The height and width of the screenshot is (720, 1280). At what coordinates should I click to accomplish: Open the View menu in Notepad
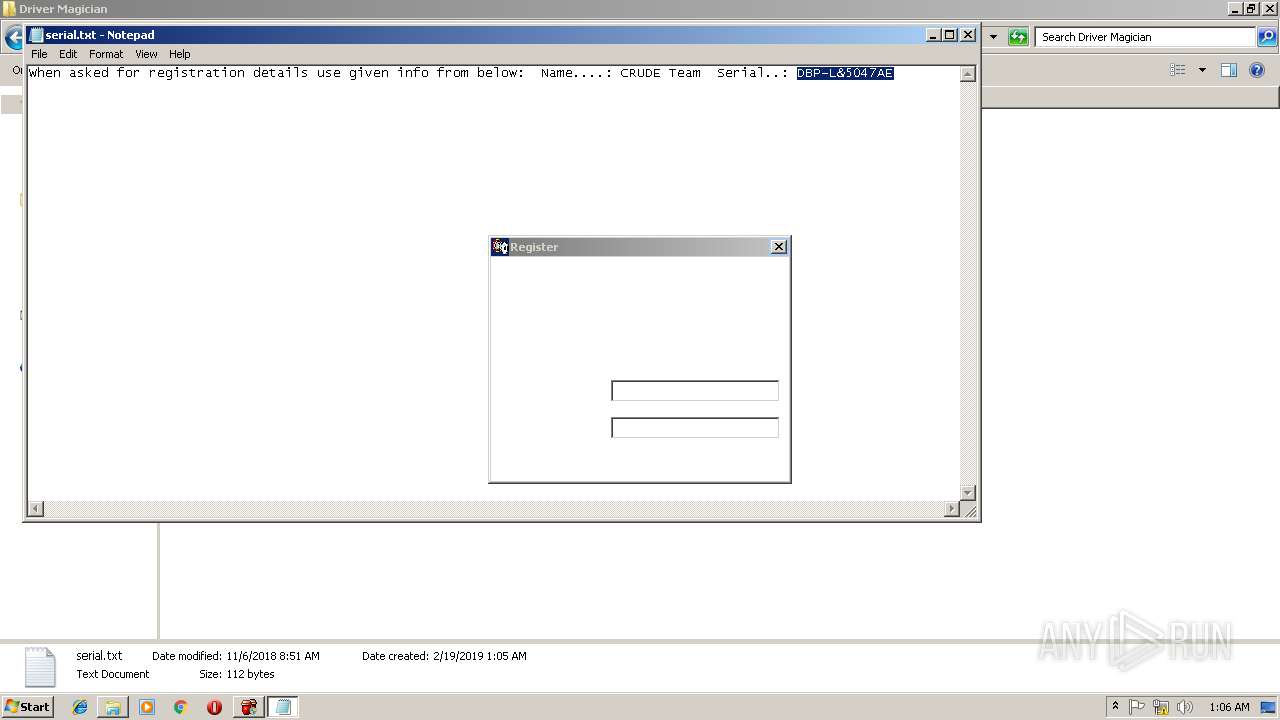(146, 54)
